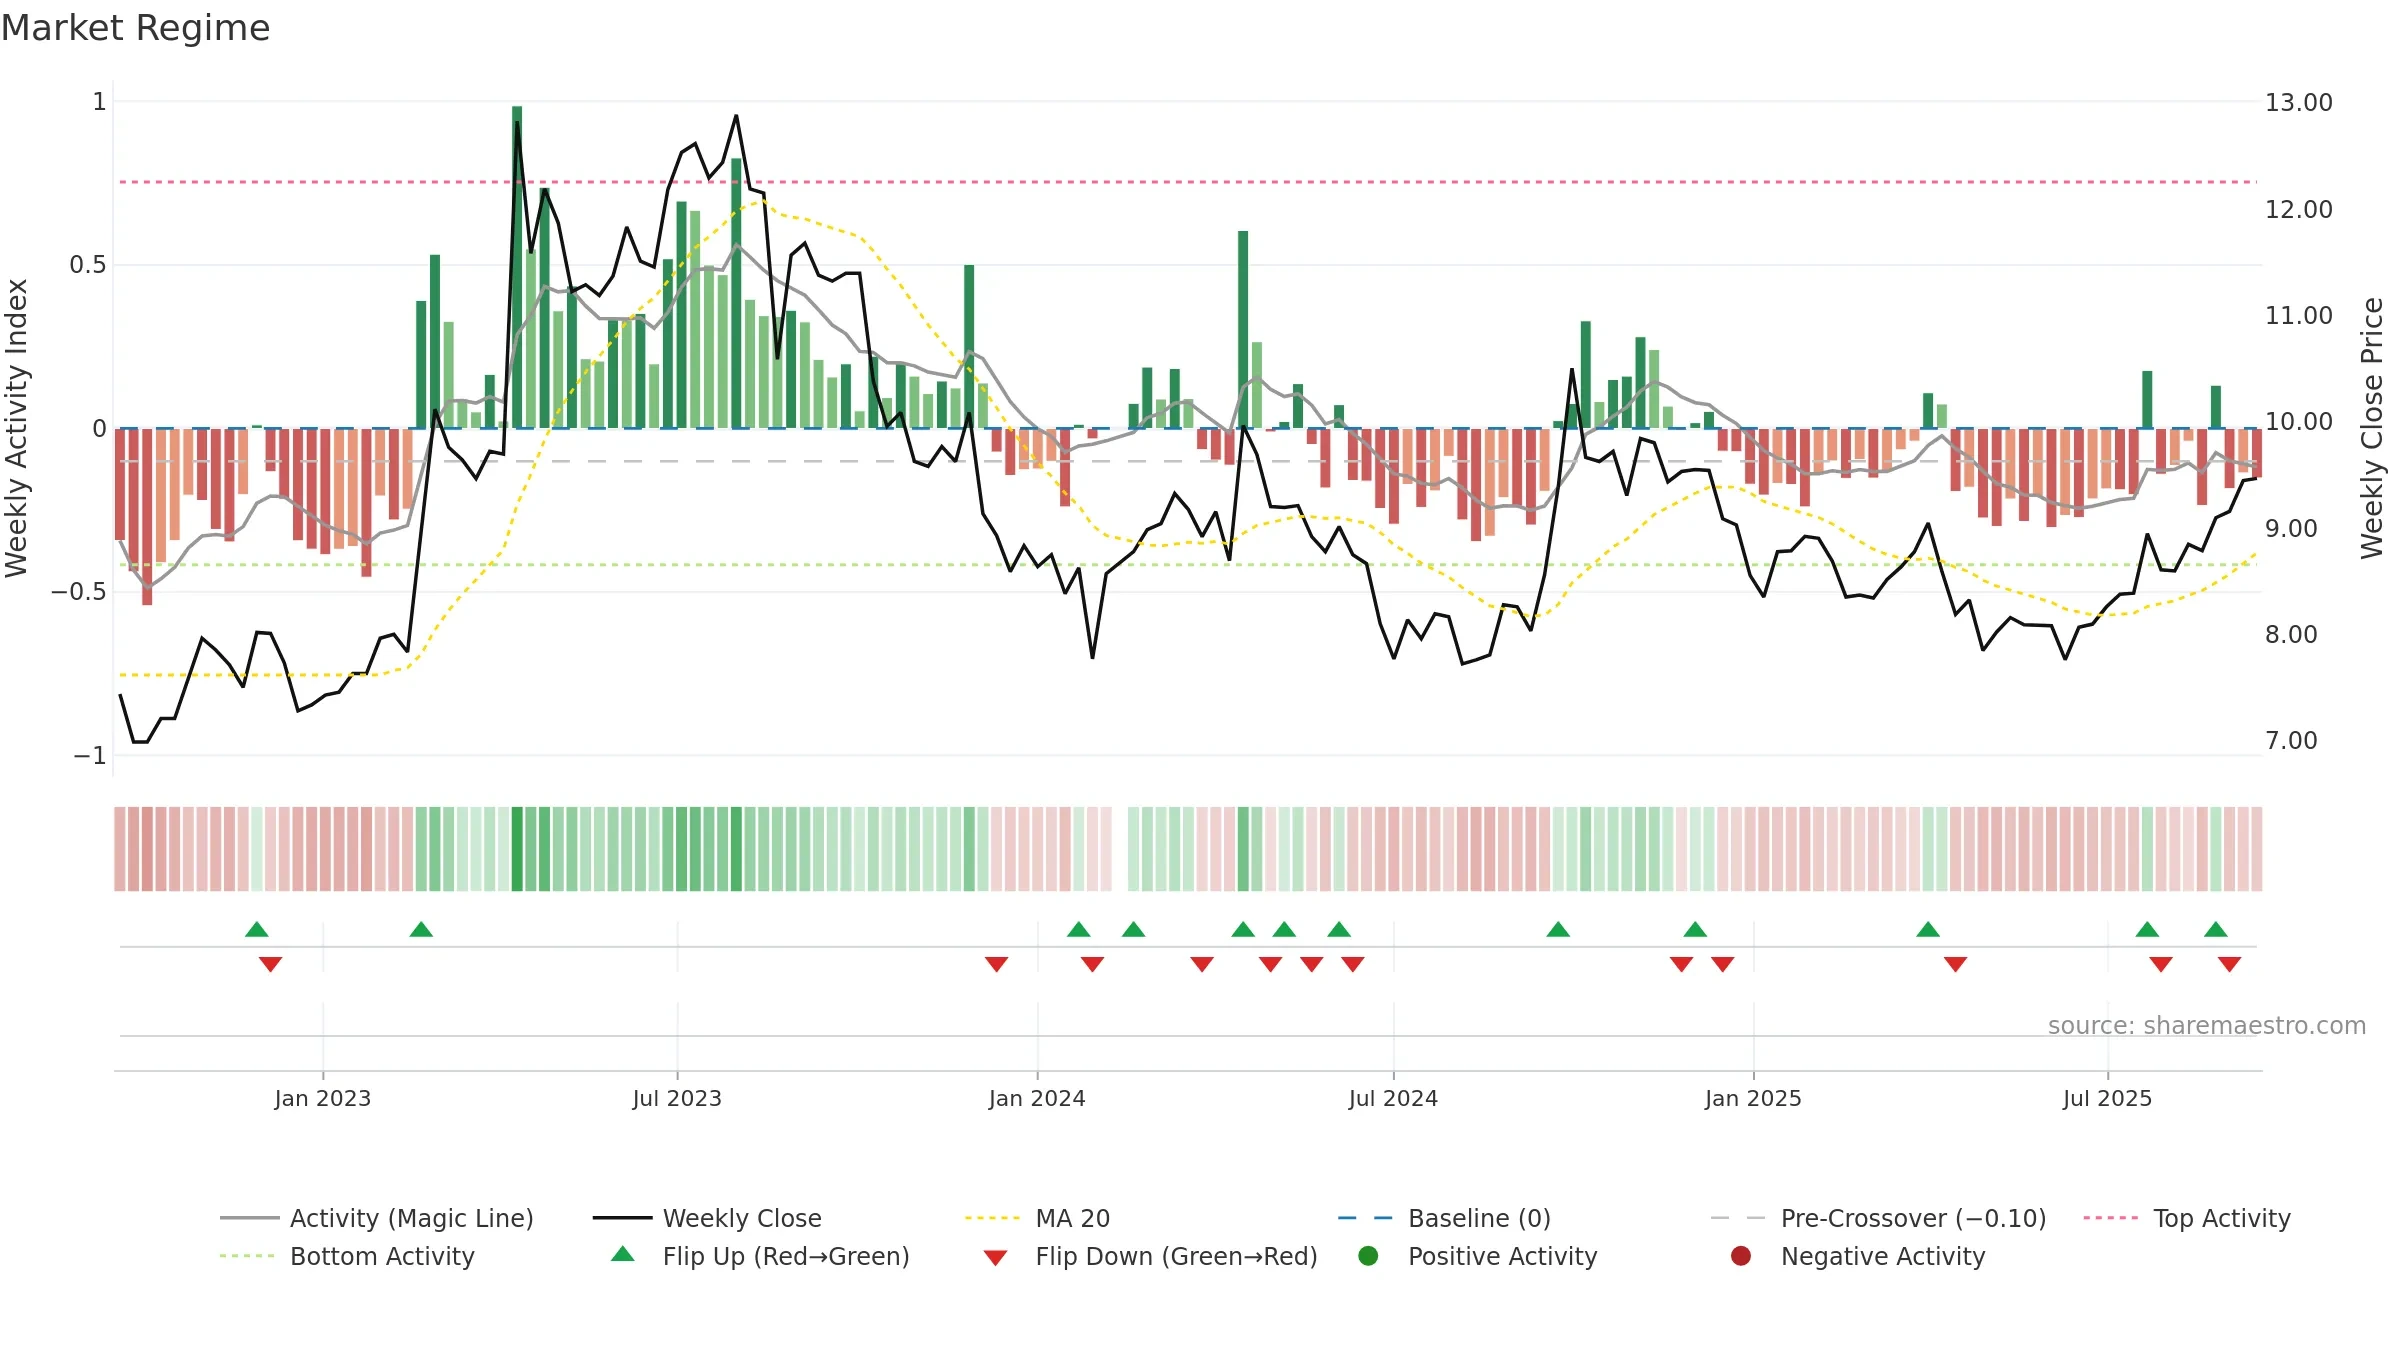Click the 0.5 activity axis label
The image size is (2400, 1350).
coord(87,265)
